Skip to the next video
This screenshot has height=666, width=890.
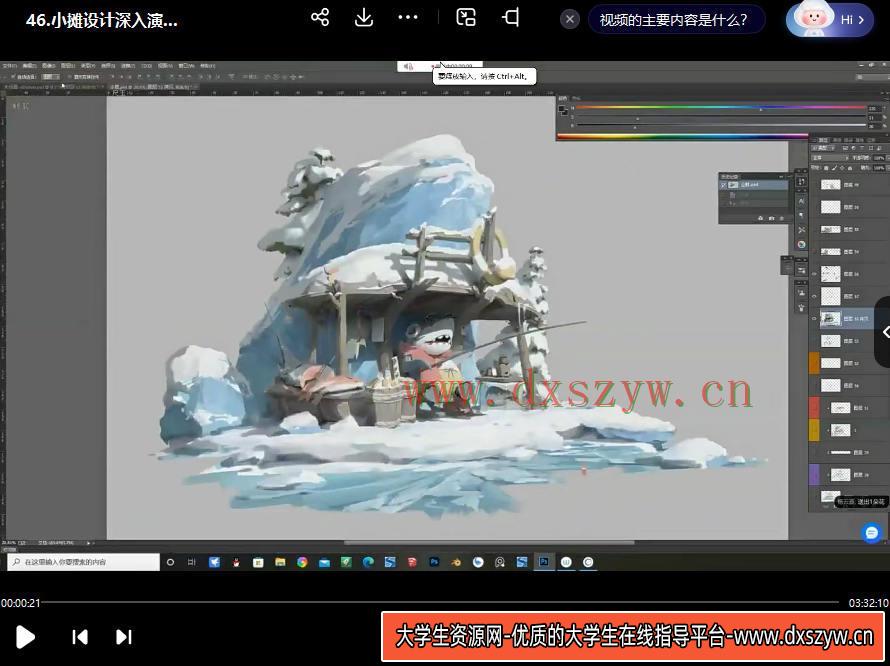pyautogui.click(x=124, y=637)
